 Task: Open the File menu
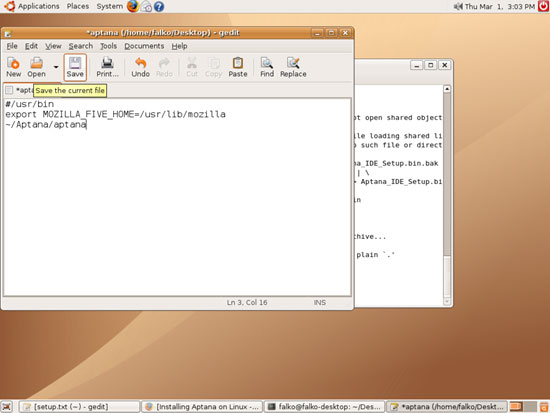[12, 46]
